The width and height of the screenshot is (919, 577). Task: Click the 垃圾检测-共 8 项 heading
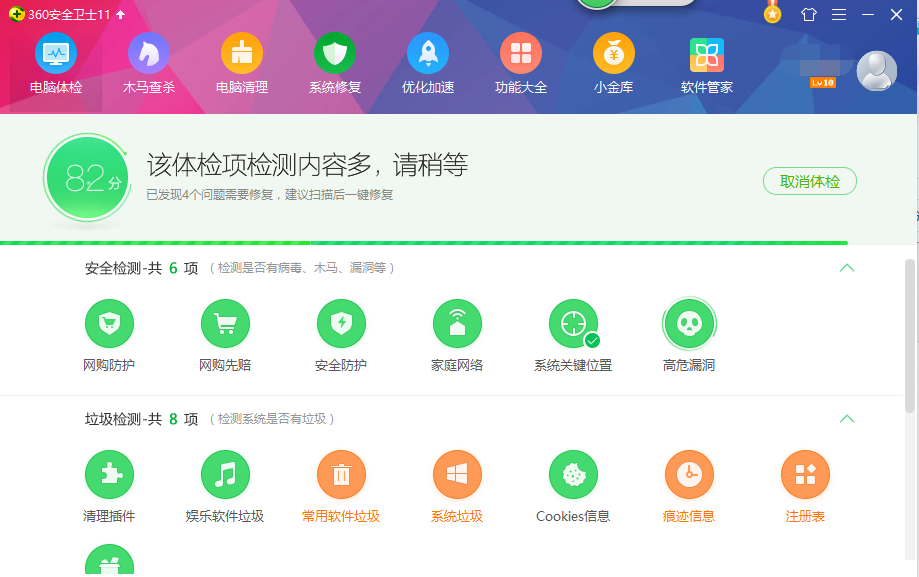[x=141, y=419]
